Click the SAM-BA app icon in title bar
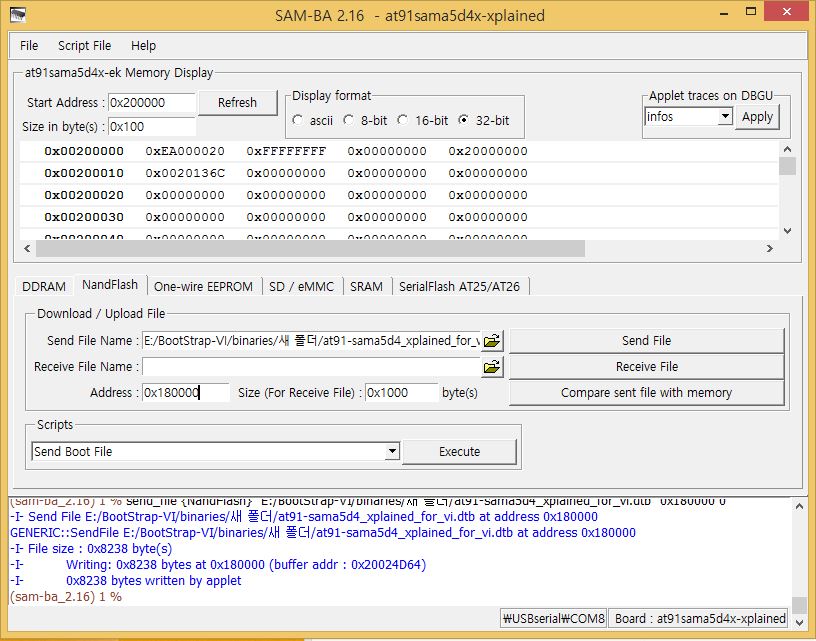The image size is (816, 641). tap(18, 15)
